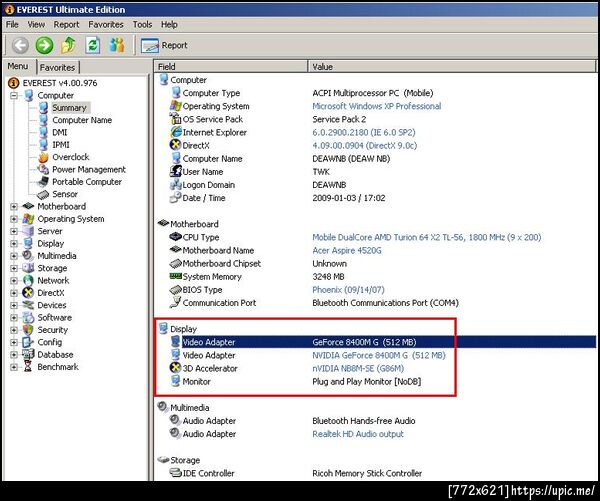Open the Realtek HD Audio output link
This screenshot has height=501, width=600.
[x=358, y=434]
